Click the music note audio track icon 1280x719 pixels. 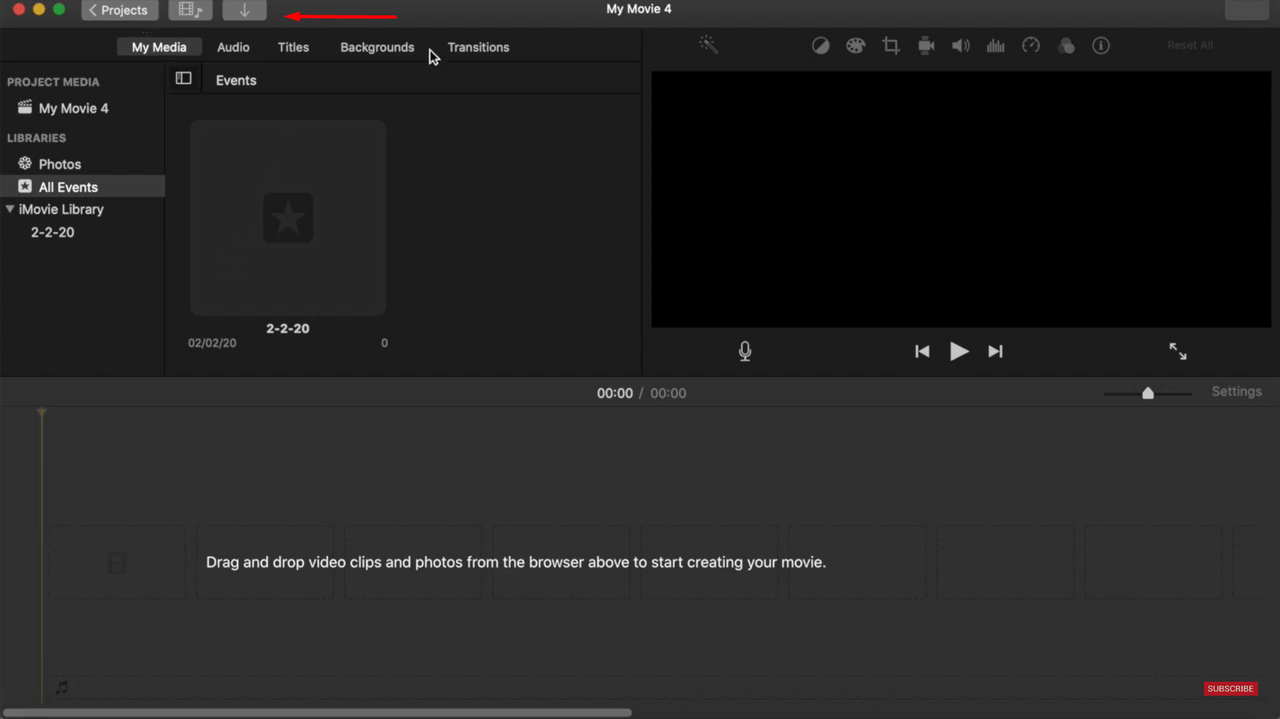62,688
